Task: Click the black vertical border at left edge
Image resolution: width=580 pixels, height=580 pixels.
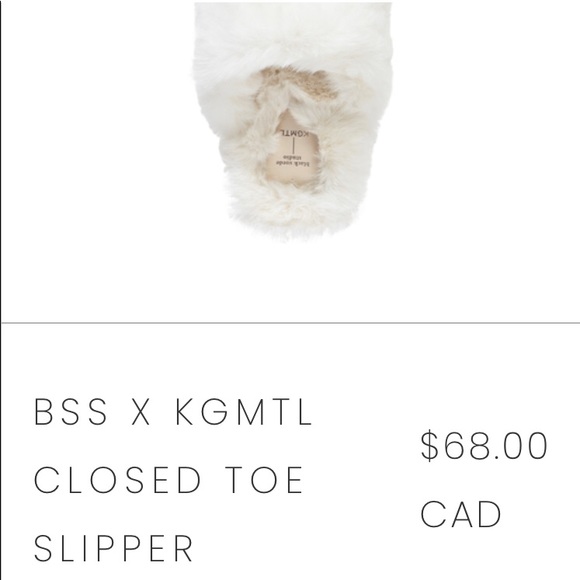Action: 1,290
